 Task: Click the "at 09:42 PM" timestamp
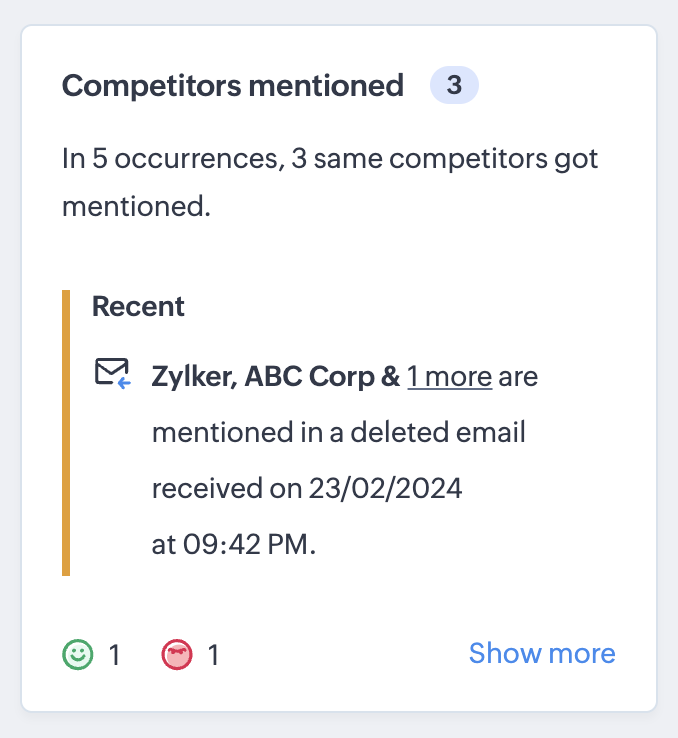233,545
